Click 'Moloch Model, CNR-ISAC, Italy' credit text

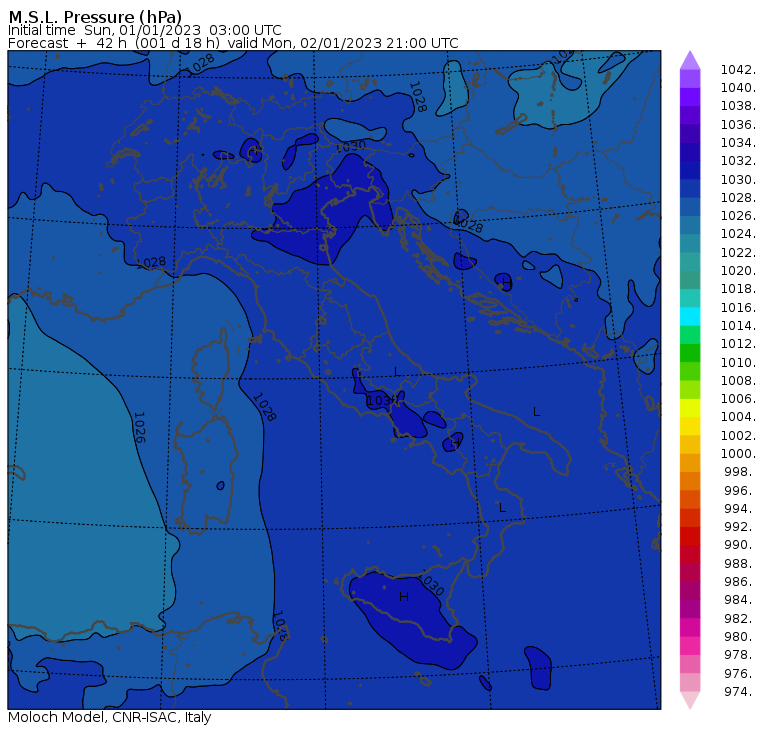(x=110, y=717)
